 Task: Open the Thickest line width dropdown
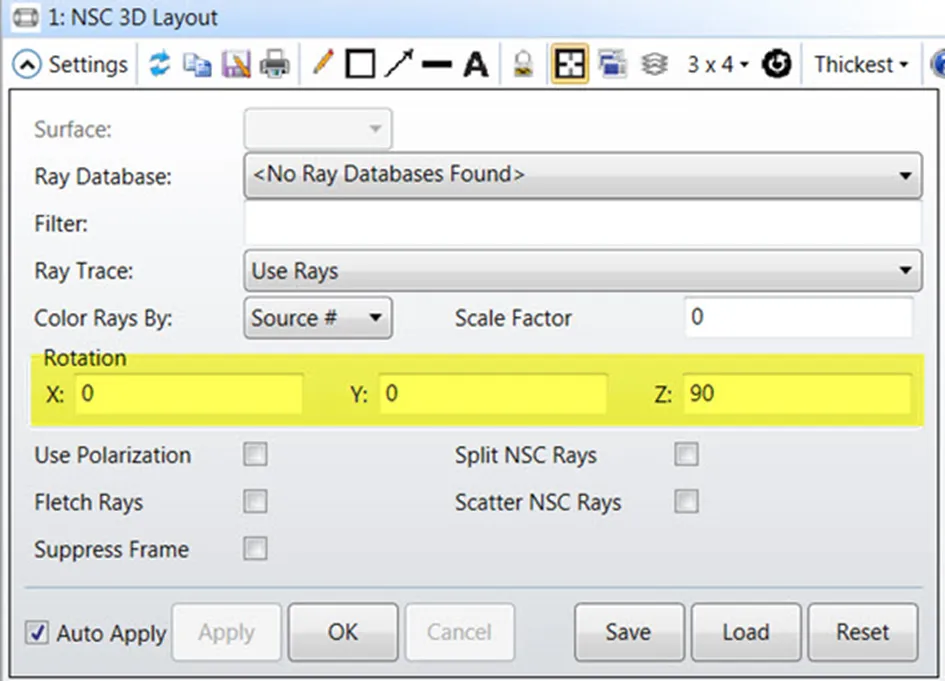pyautogui.click(x=861, y=64)
